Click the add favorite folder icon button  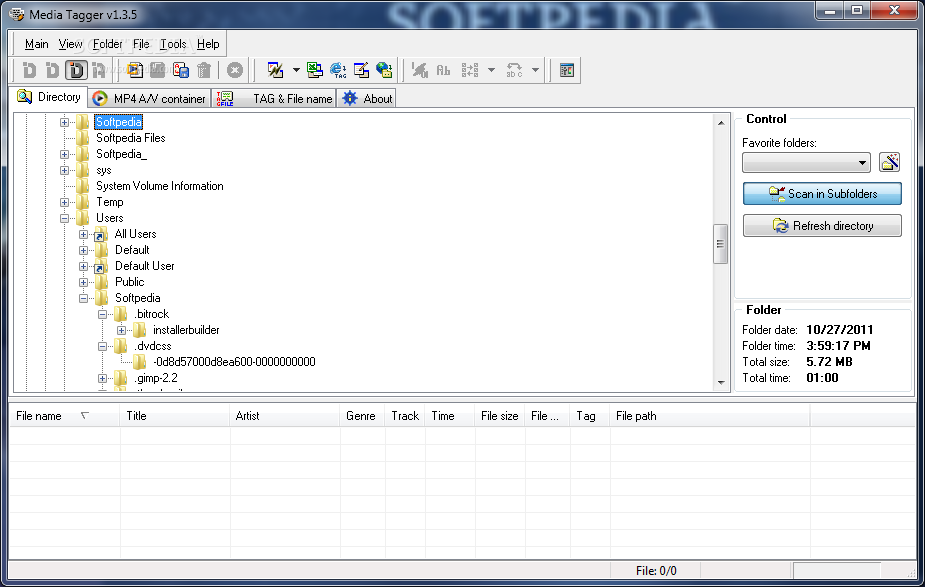(x=889, y=162)
